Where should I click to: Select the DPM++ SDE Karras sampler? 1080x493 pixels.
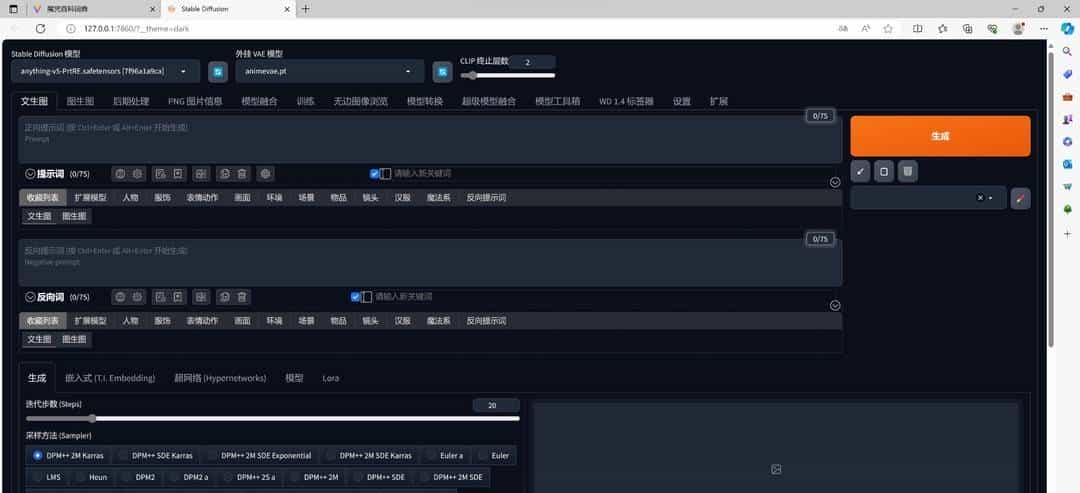[x=156, y=455]
